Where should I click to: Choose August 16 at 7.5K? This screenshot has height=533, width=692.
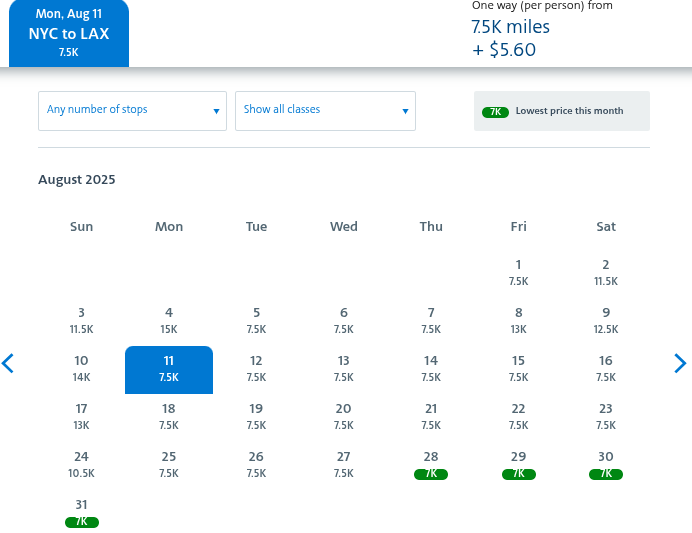[606, 370]
